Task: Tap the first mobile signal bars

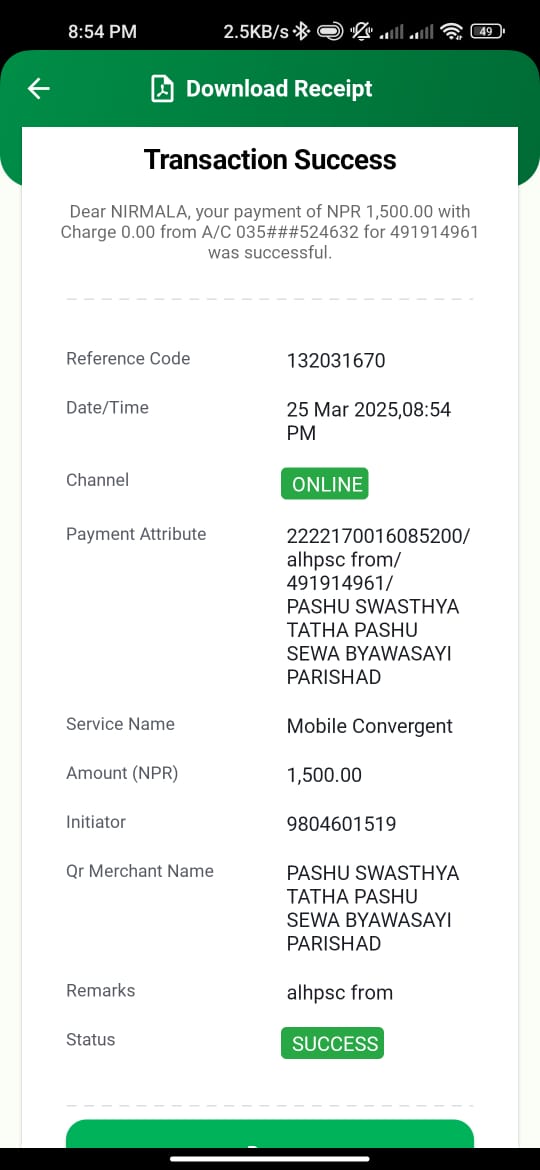Action: (x=392, y=32)
